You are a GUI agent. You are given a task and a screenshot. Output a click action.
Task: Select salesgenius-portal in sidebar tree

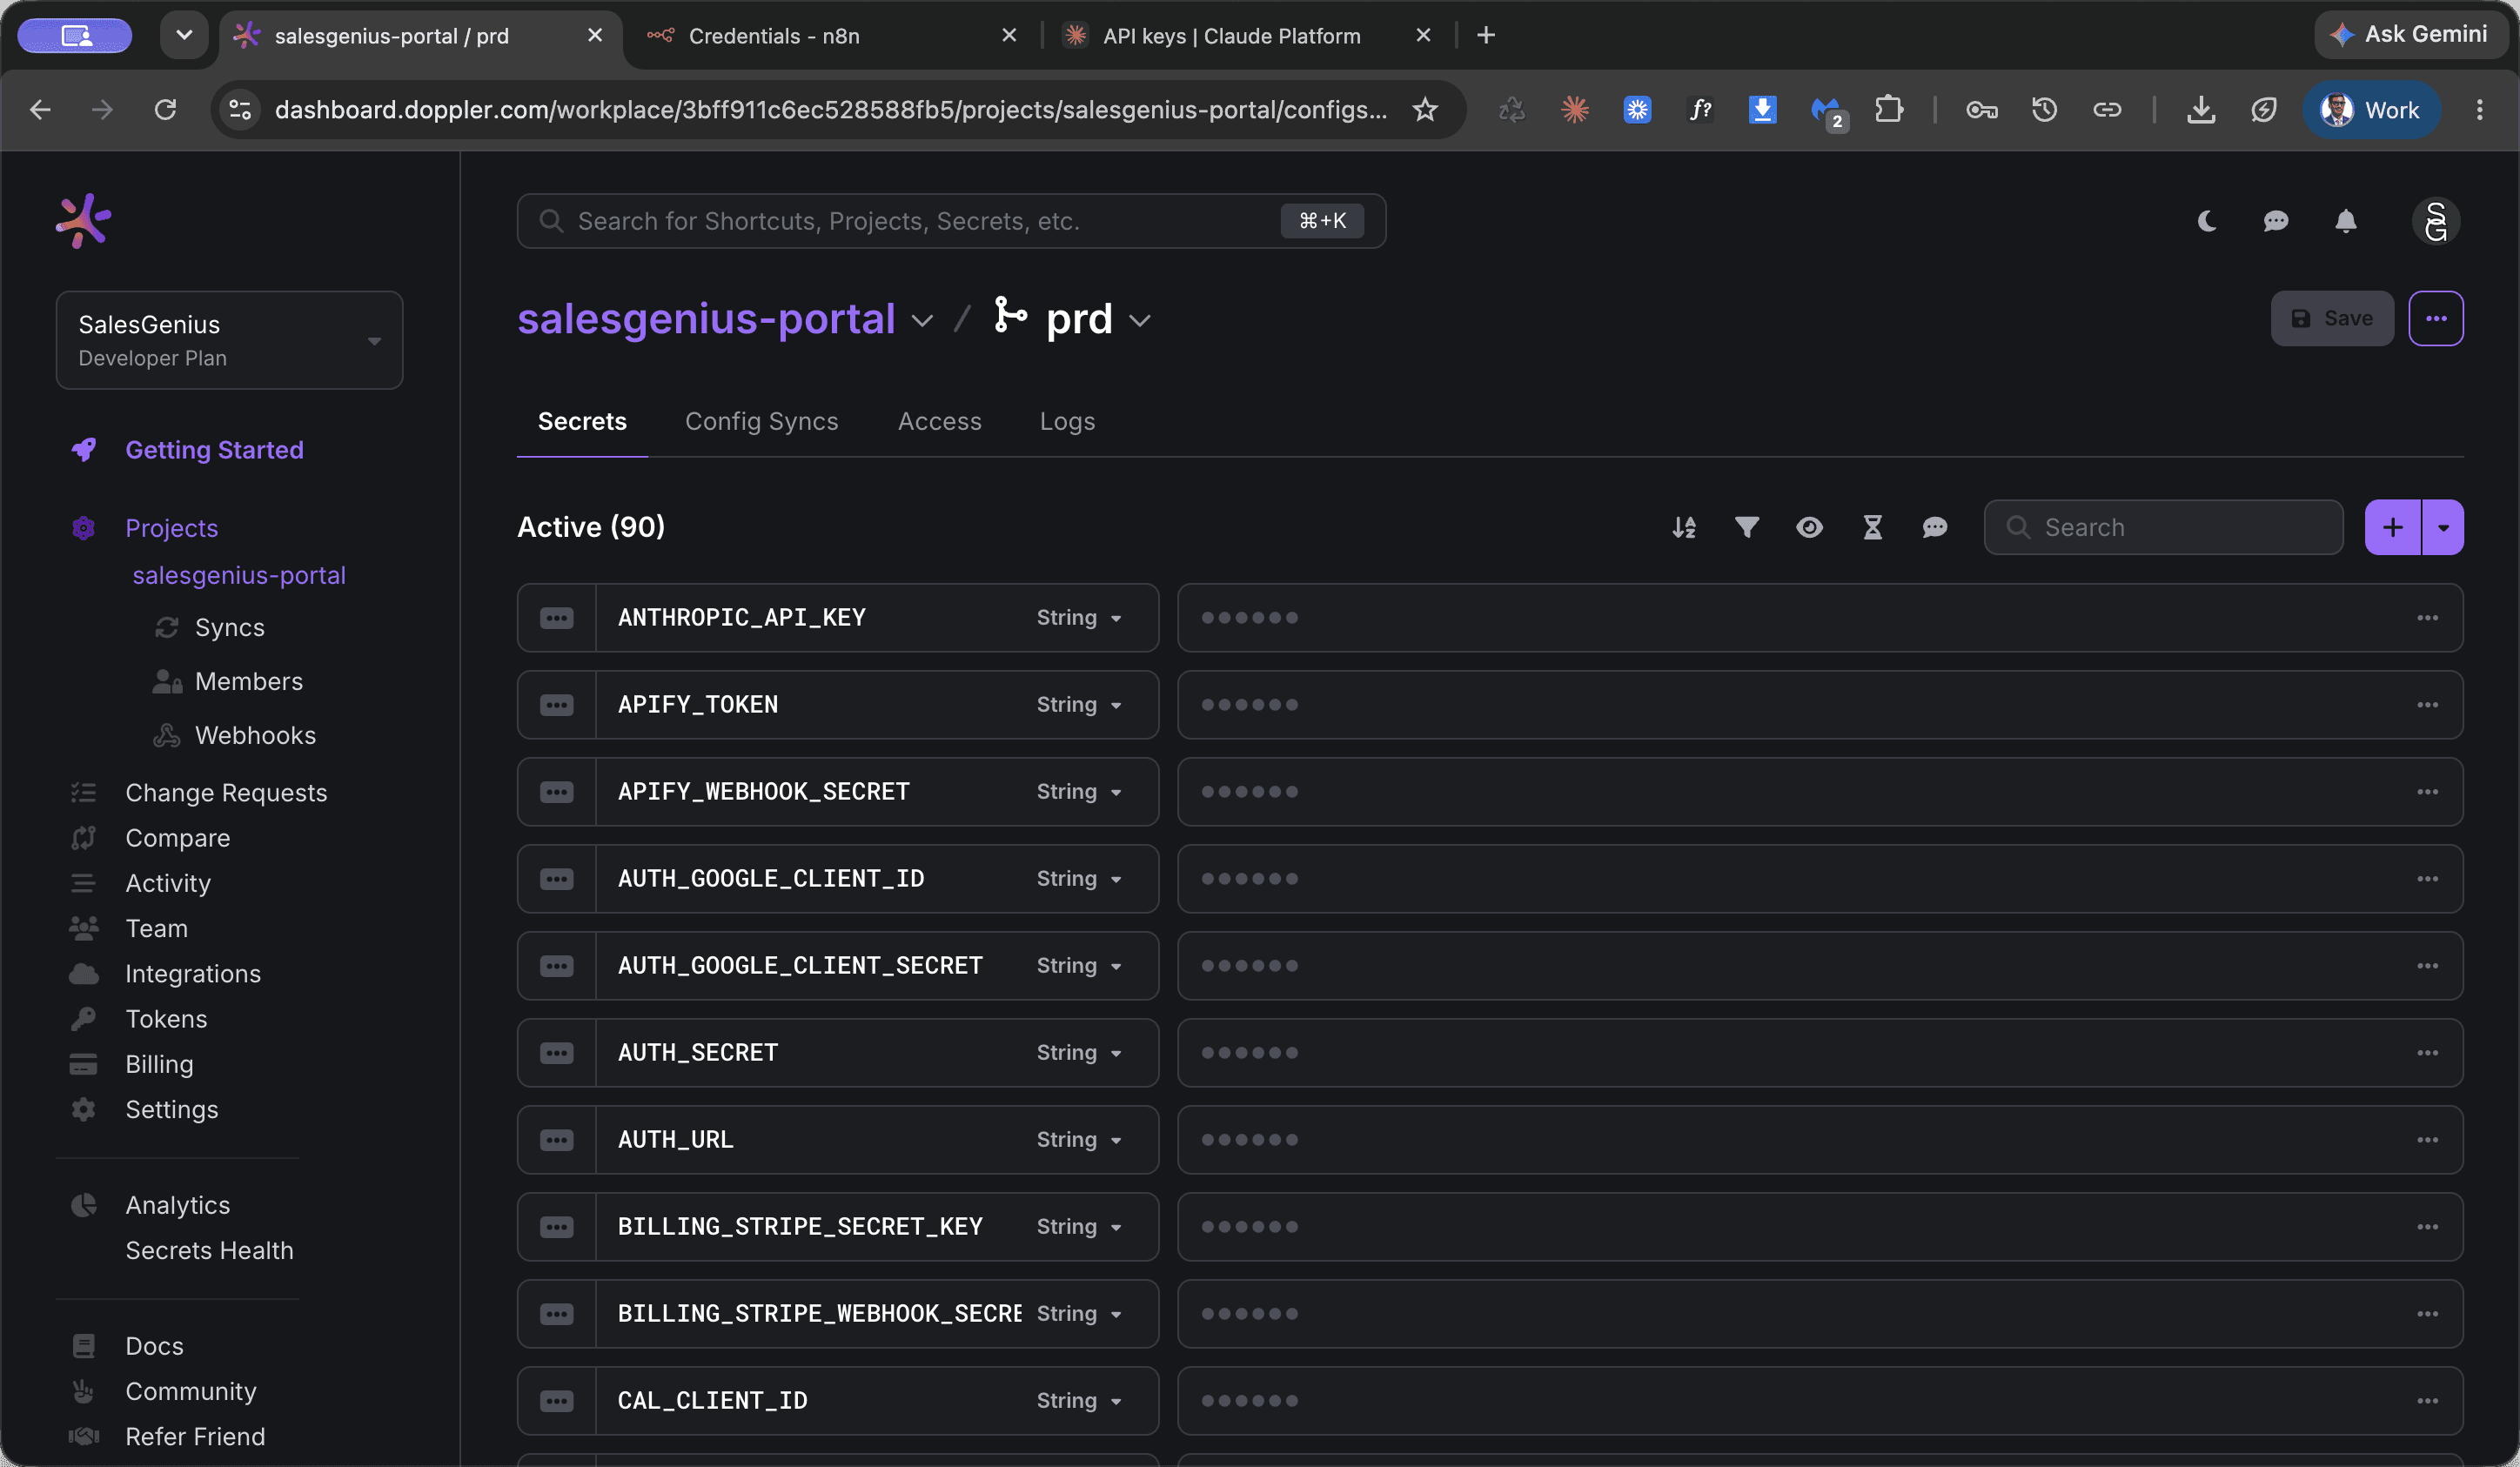pos(239,575)
